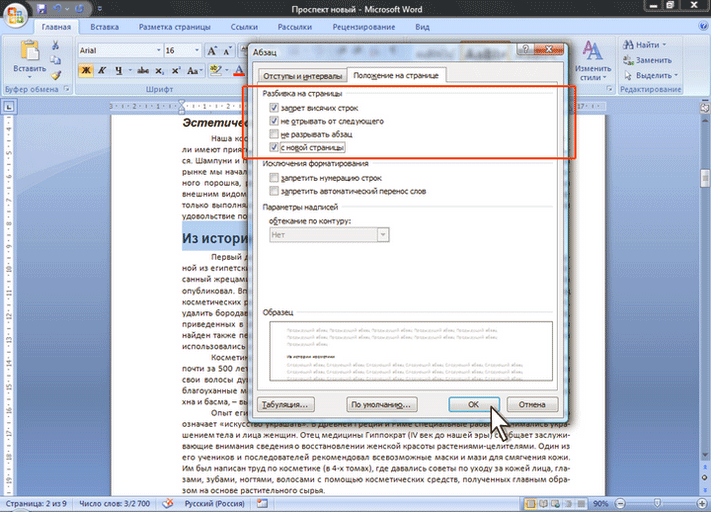Apply subscript formatting
Viewport: 711px width, 512px height.
click(x=159, y=71)
